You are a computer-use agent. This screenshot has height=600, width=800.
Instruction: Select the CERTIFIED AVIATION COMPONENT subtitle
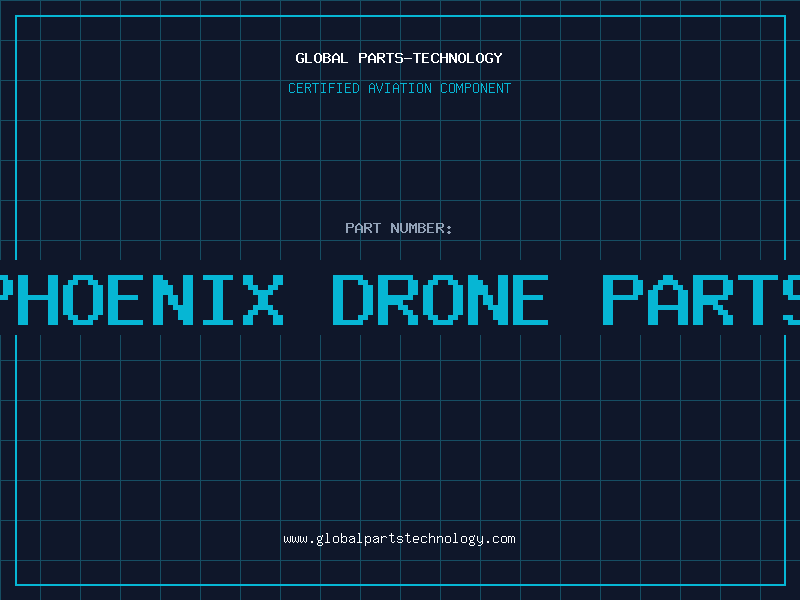click(399, 88)
